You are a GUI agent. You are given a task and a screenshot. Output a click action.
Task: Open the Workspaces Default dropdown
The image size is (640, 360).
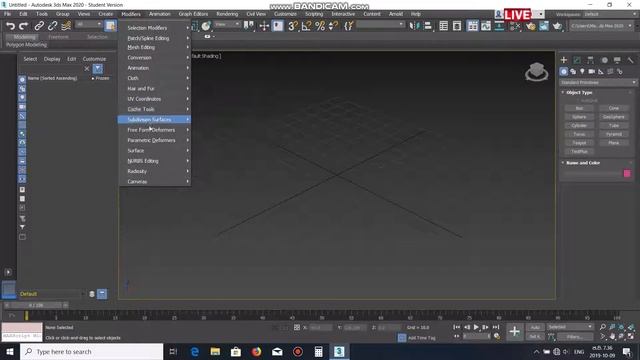pos(610,14)
